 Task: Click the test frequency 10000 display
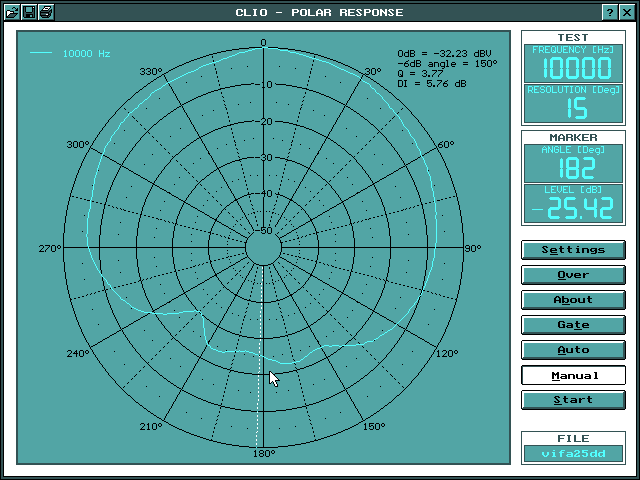[x=573, y=68]
